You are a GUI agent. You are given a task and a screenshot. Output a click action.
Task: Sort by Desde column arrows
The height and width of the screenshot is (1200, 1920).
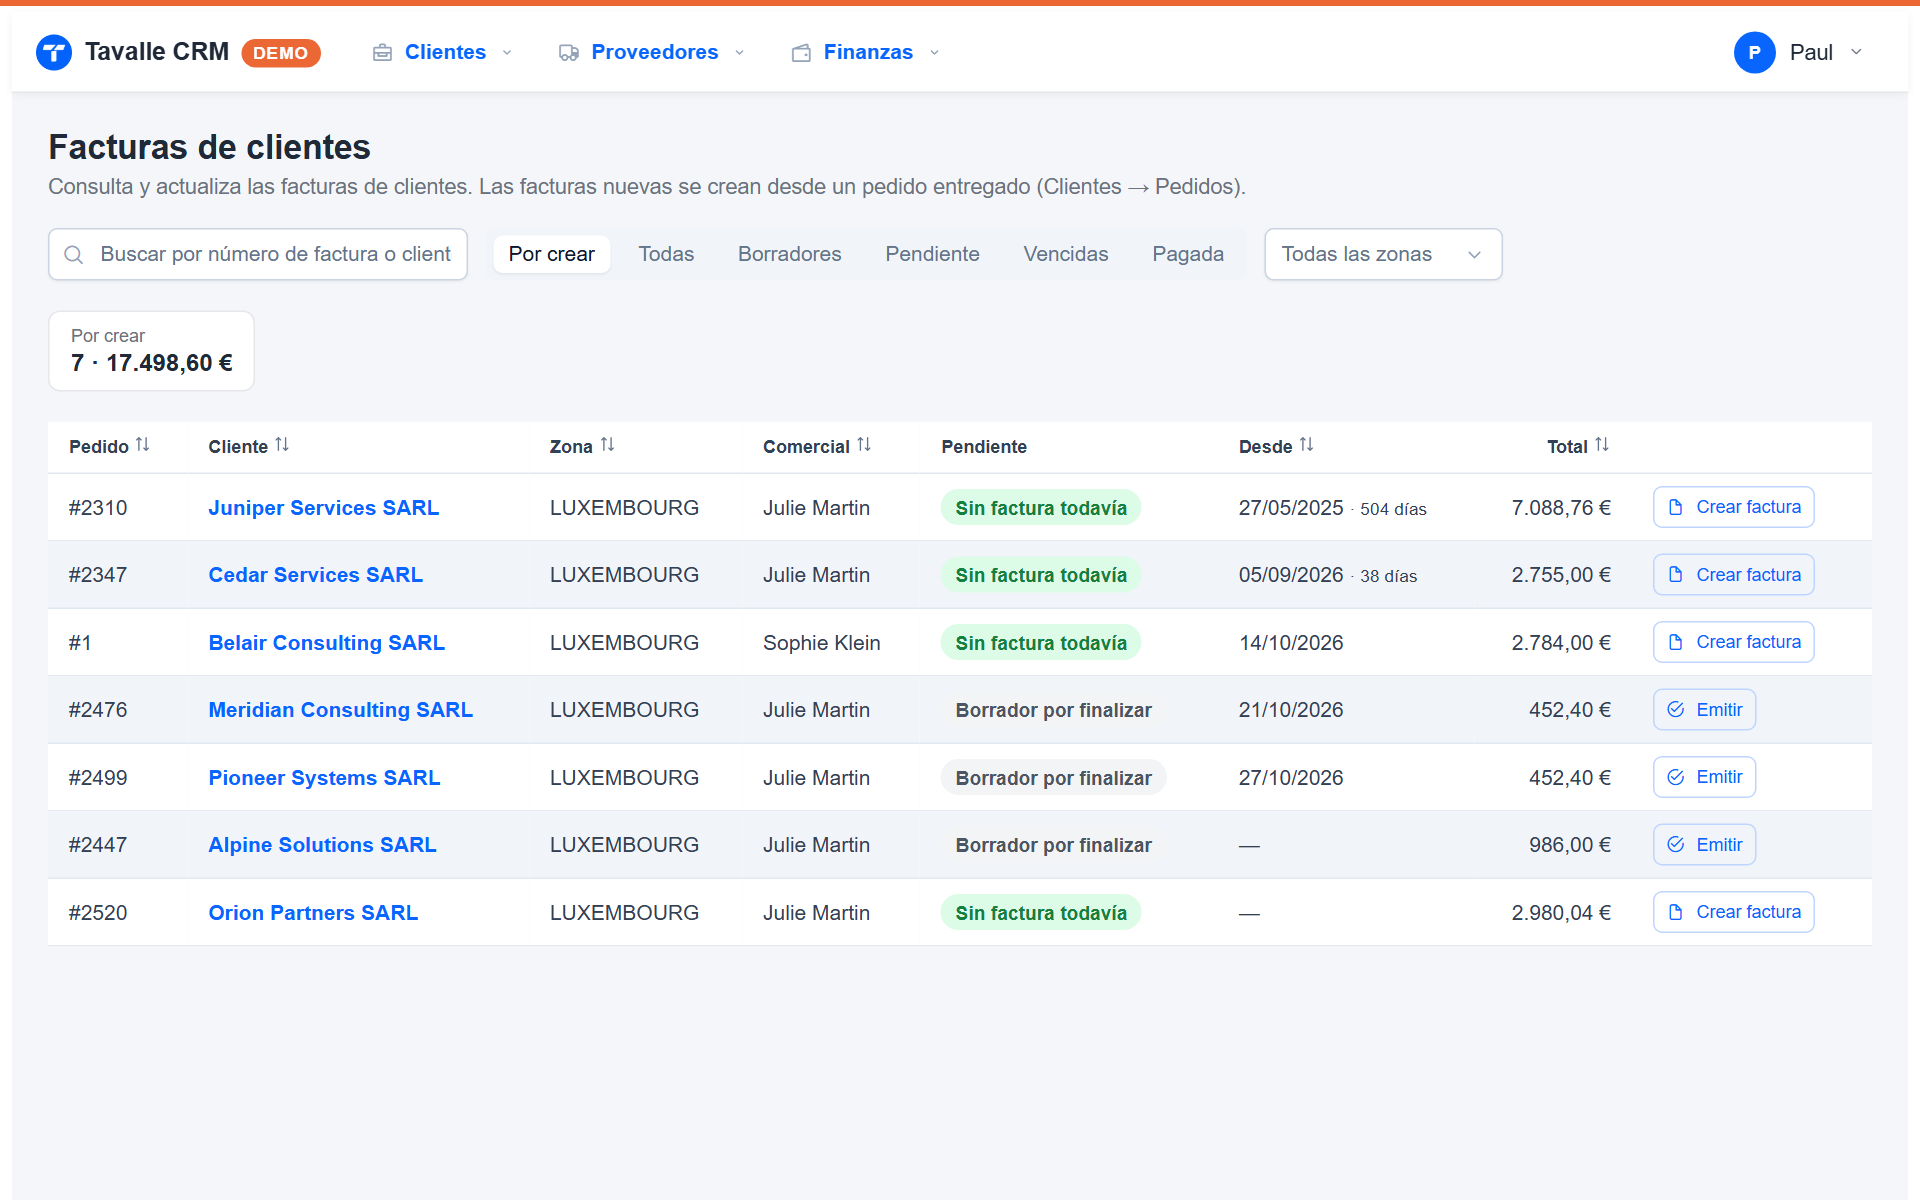coord(1306,445)
